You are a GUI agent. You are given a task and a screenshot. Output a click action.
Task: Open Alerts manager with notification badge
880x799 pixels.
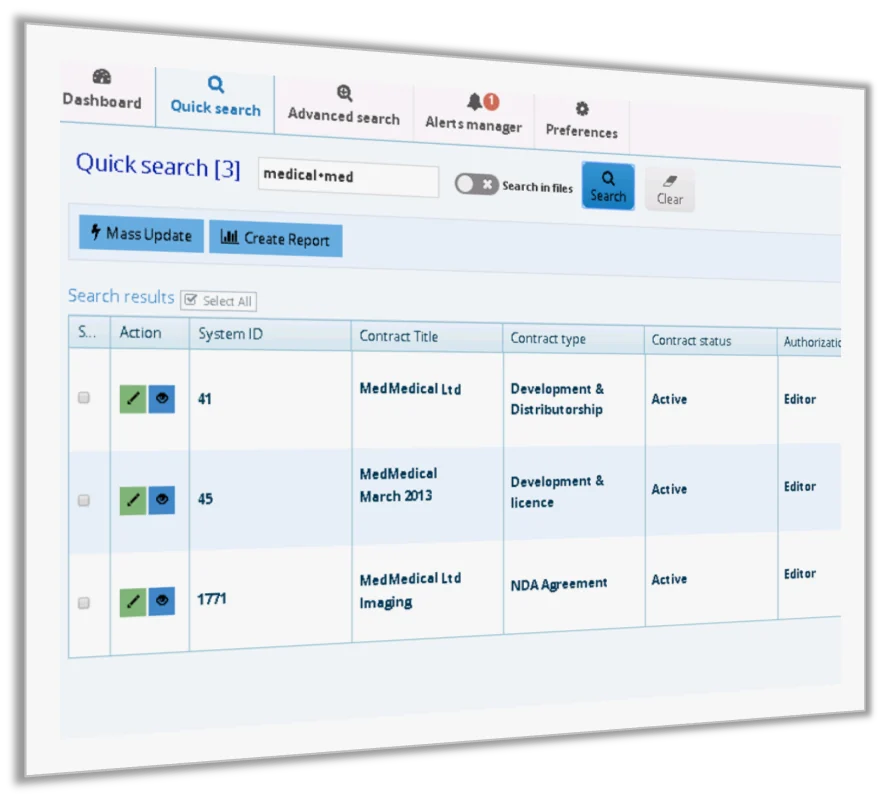pyautogui.click(x=474, y=114)
